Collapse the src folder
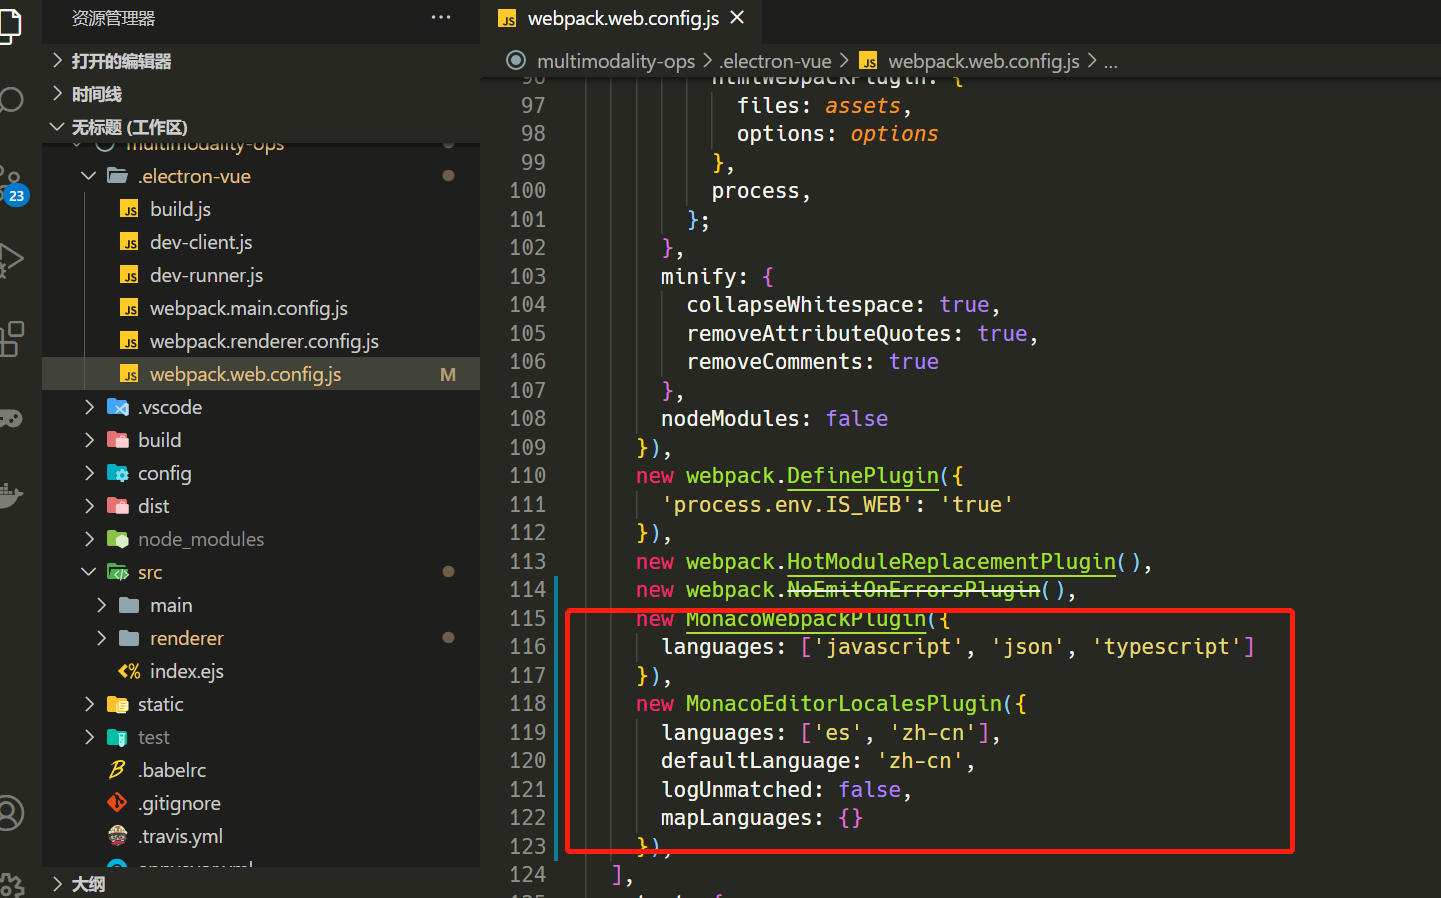The height and width of the screenshot is (898, 1441). tap(89, 572)
